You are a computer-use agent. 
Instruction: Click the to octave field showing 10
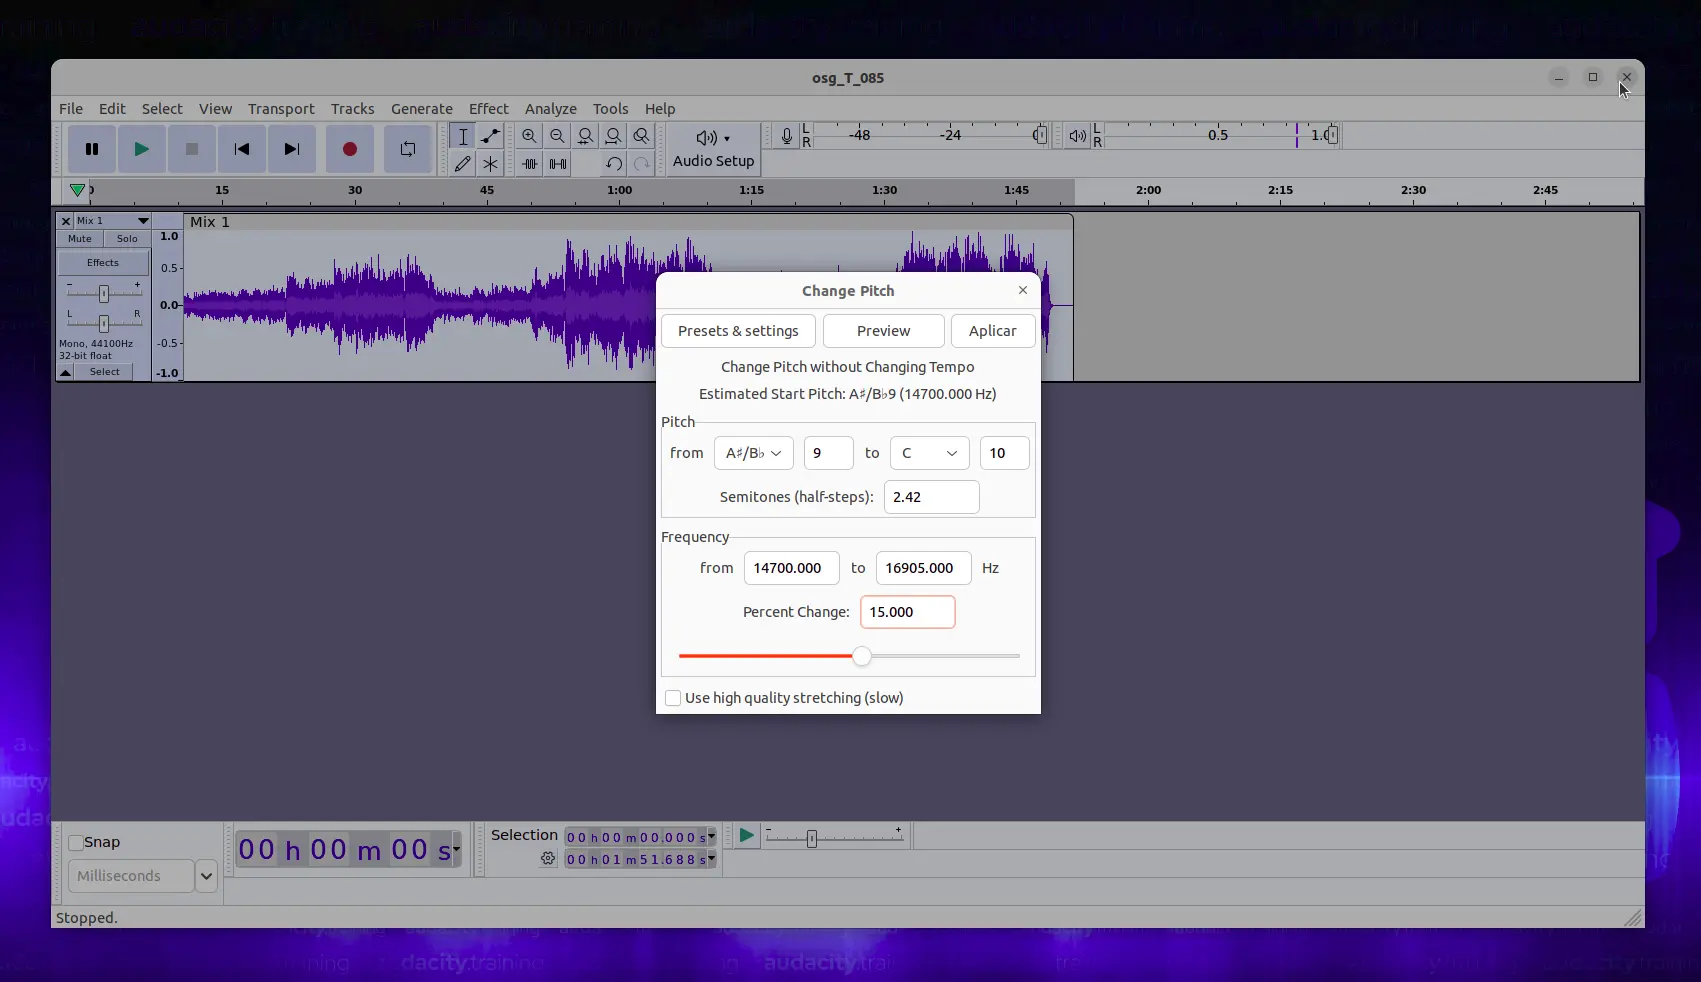1005,453
